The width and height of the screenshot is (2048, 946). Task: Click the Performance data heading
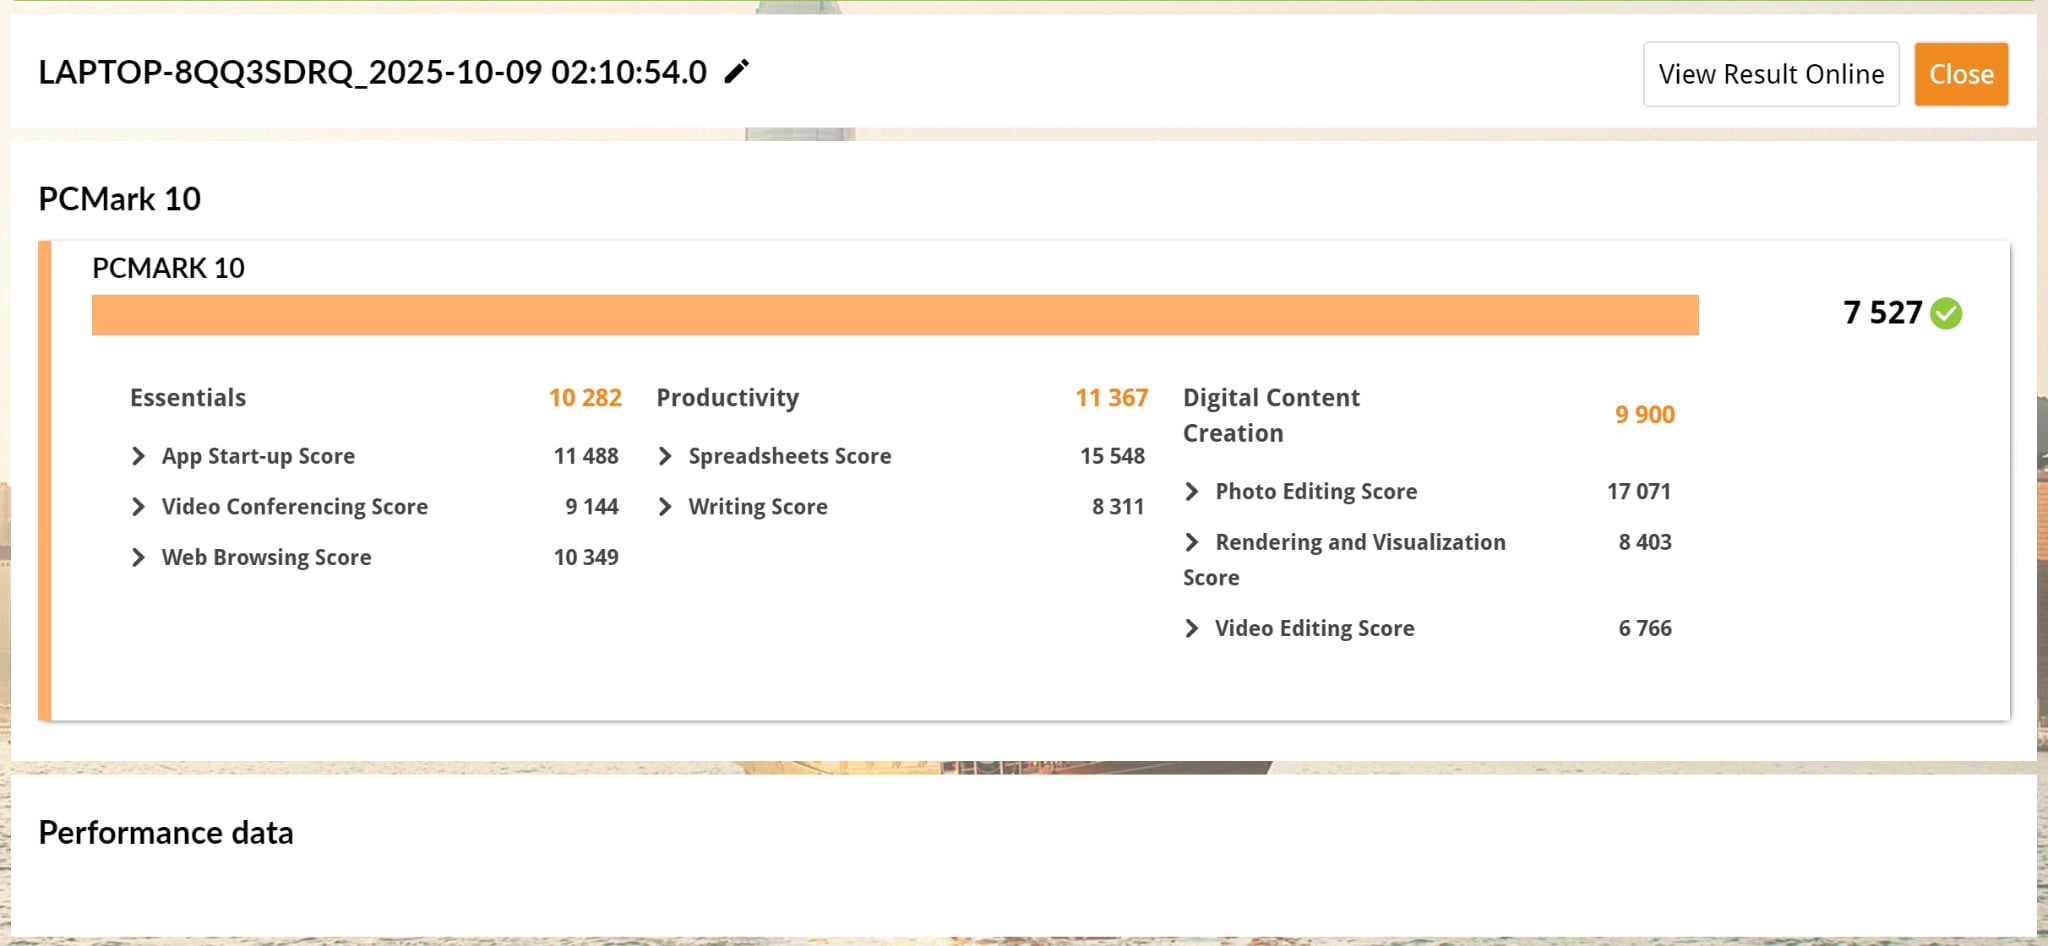166,833
